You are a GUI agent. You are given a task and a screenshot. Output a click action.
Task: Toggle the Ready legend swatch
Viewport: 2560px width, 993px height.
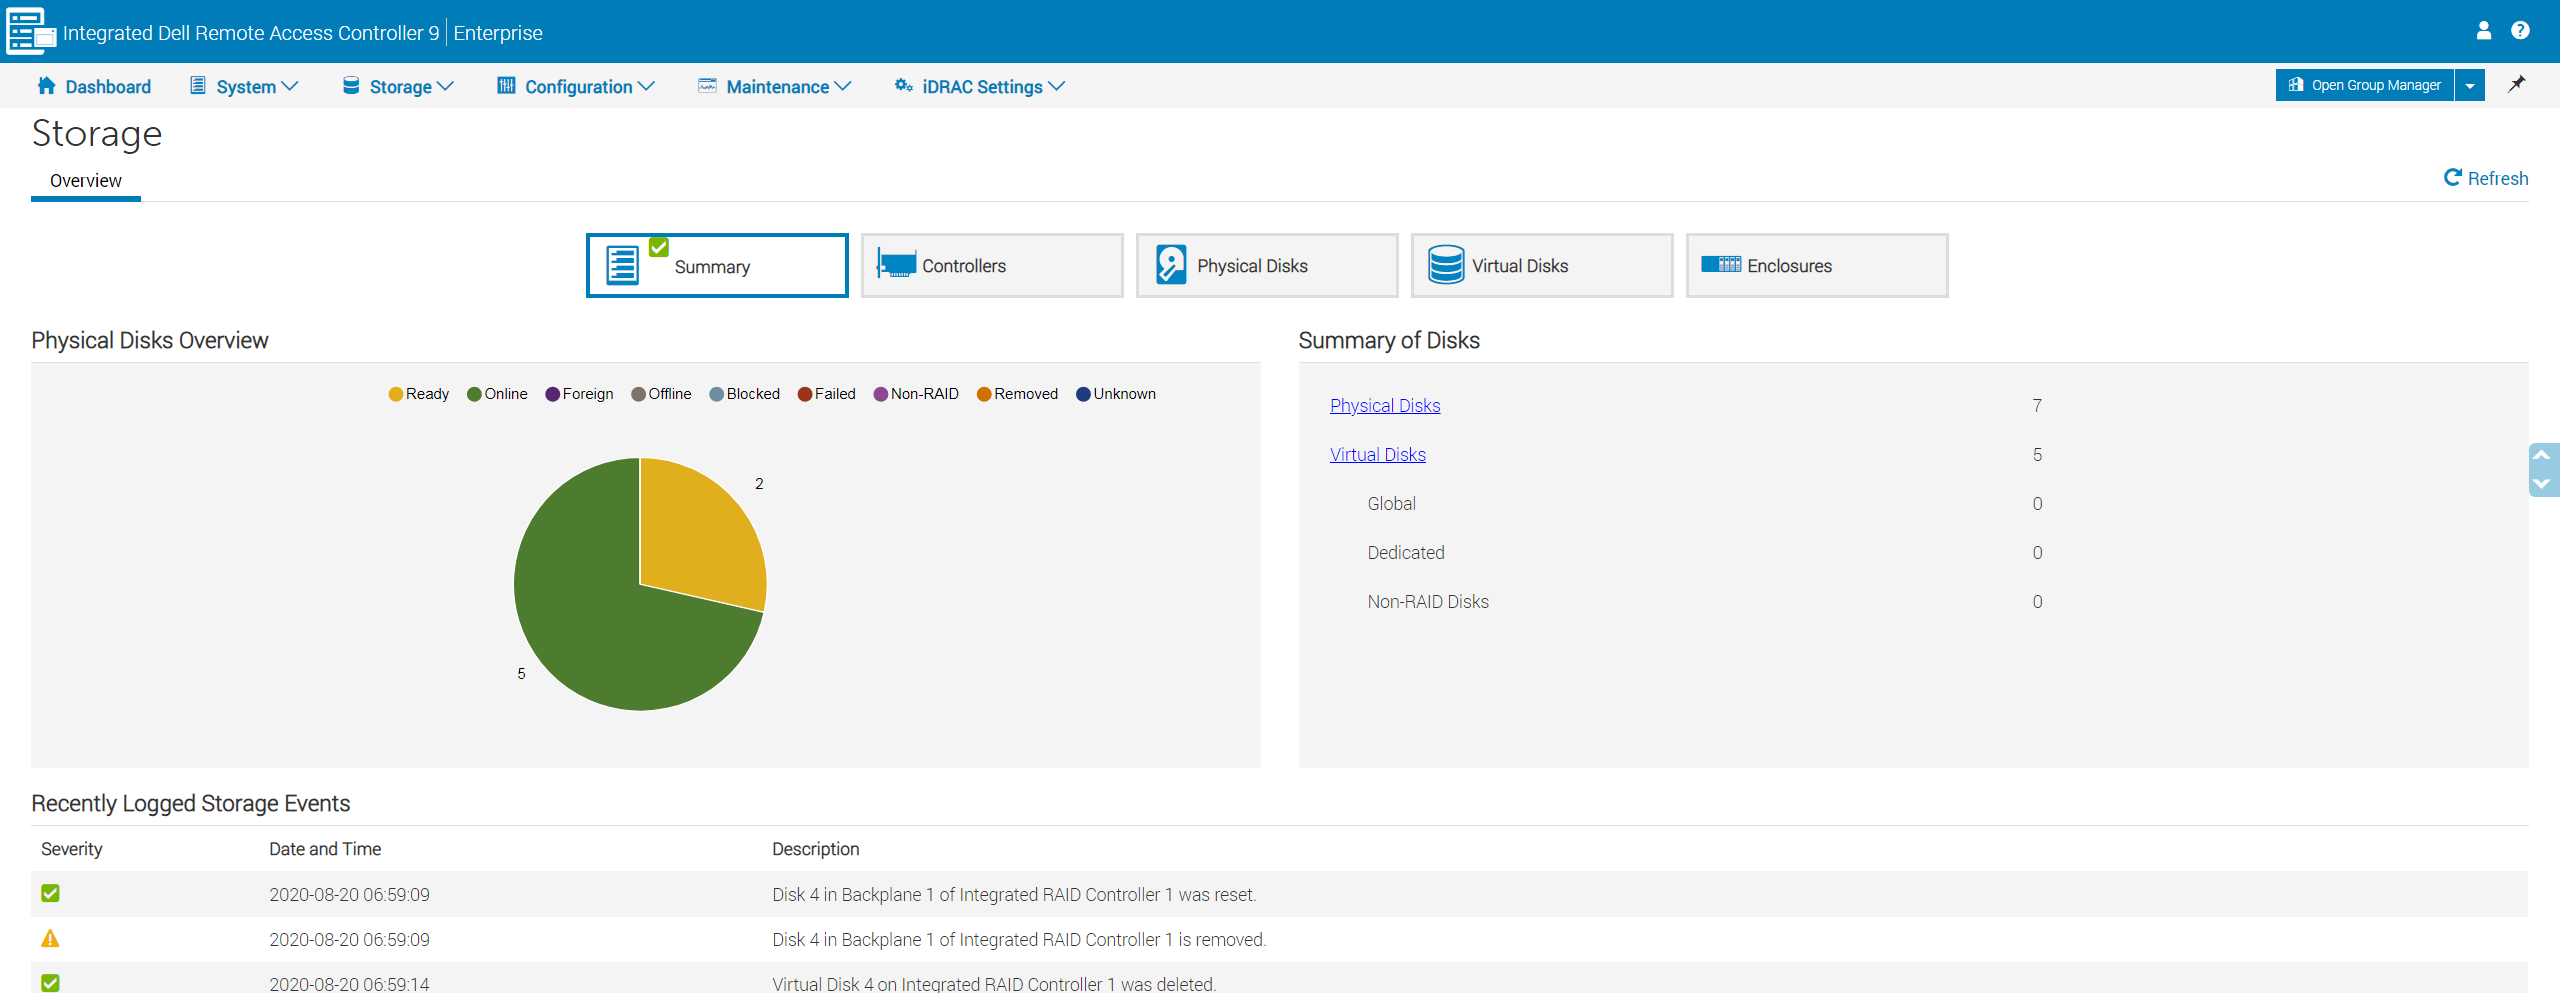(396, 394)
